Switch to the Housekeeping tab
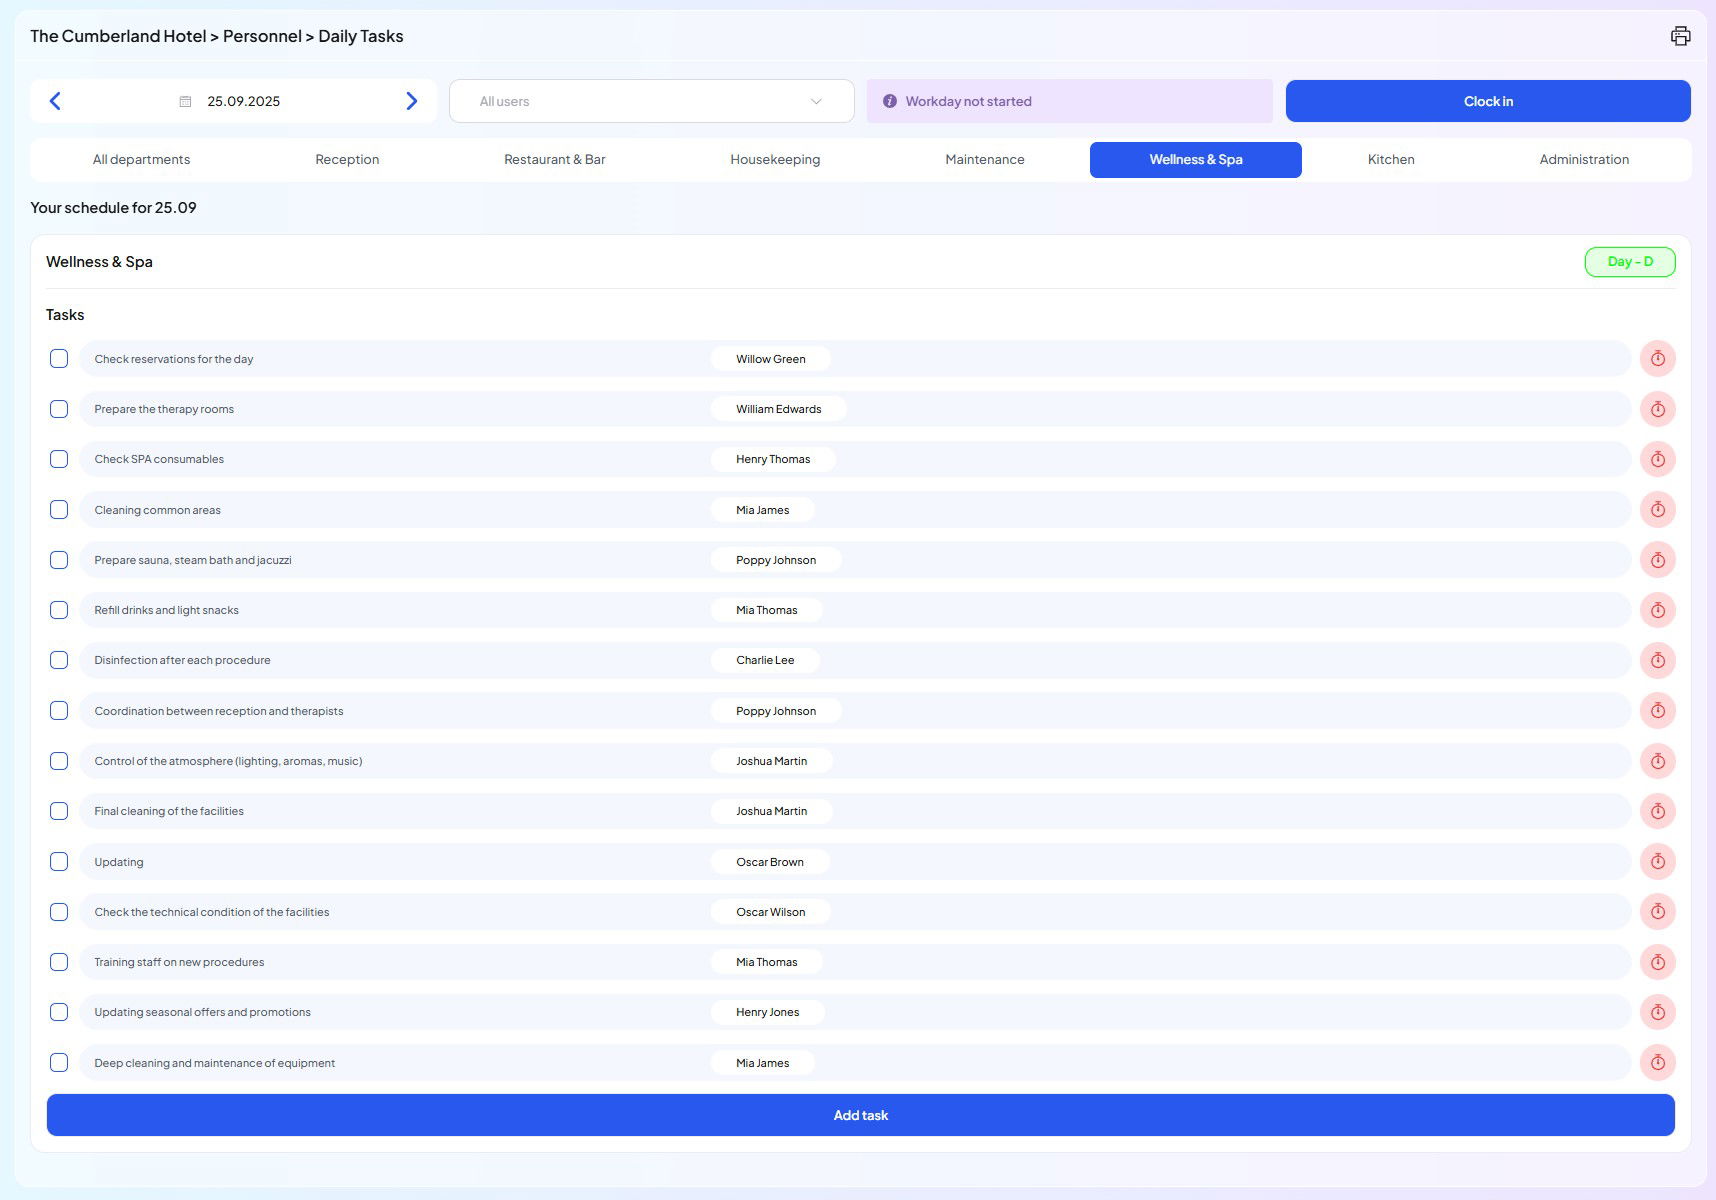Image resolution: width=1716 pixels, height=1200 pixels. 775,160
